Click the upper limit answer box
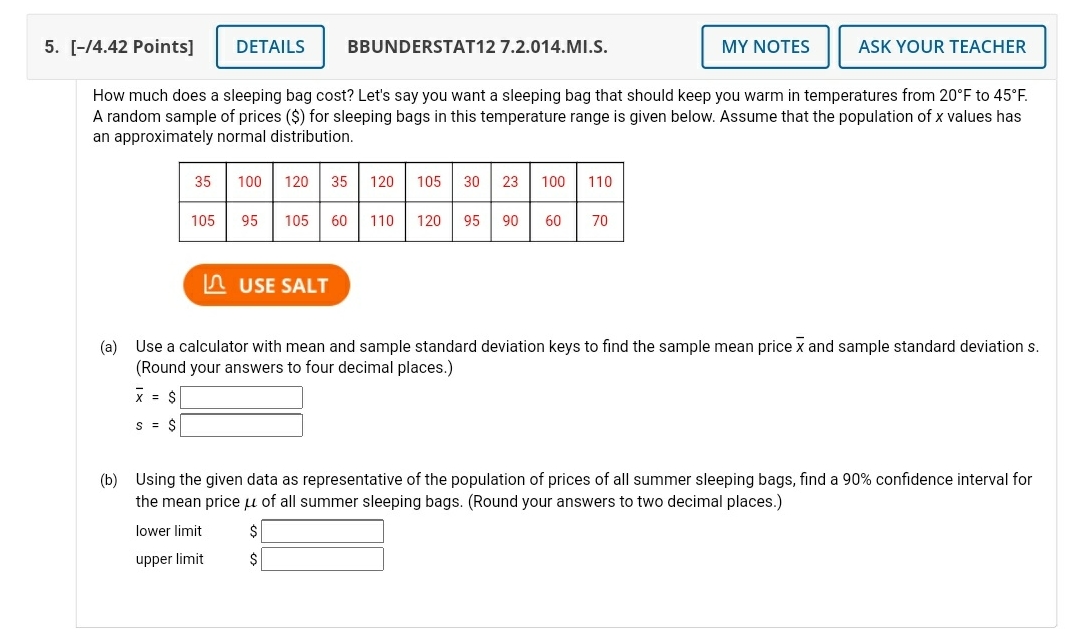The image size is (1070, 643). (322, 559)
